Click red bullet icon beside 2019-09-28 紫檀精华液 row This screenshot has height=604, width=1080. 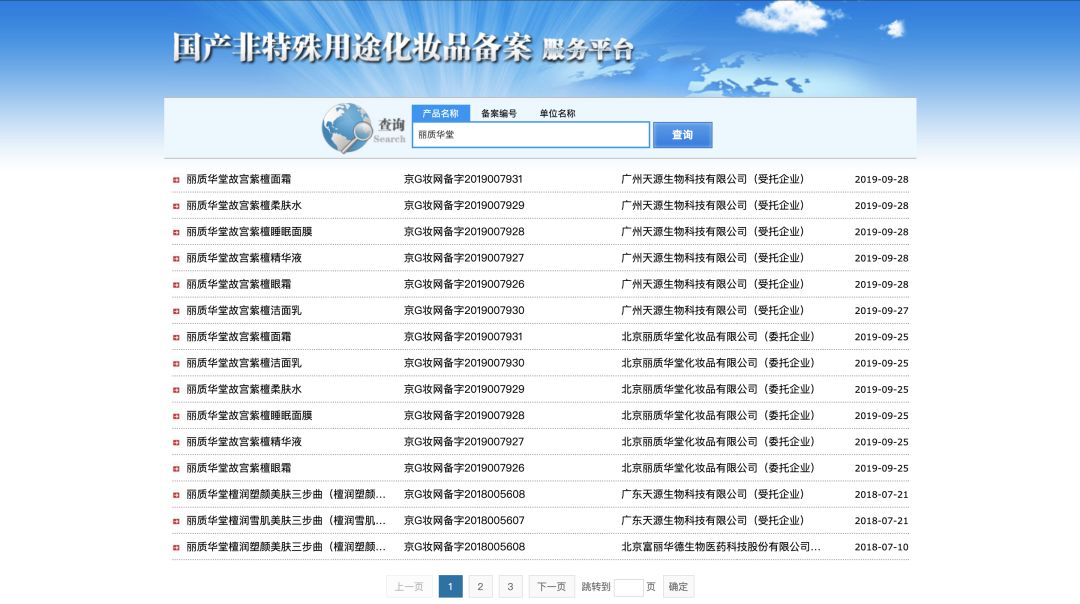coord(176,258)
